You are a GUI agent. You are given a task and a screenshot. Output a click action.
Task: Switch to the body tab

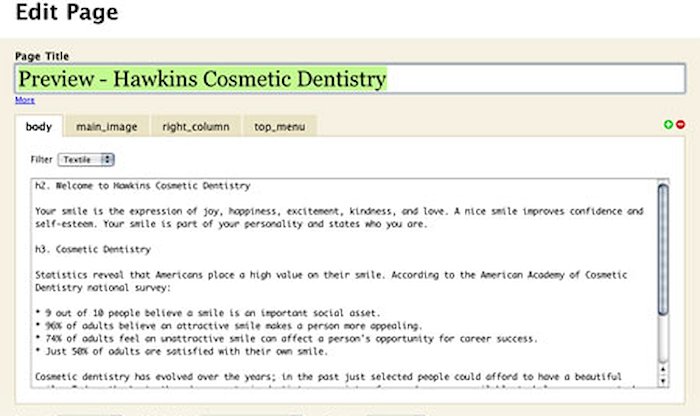[x=39, y=127]
